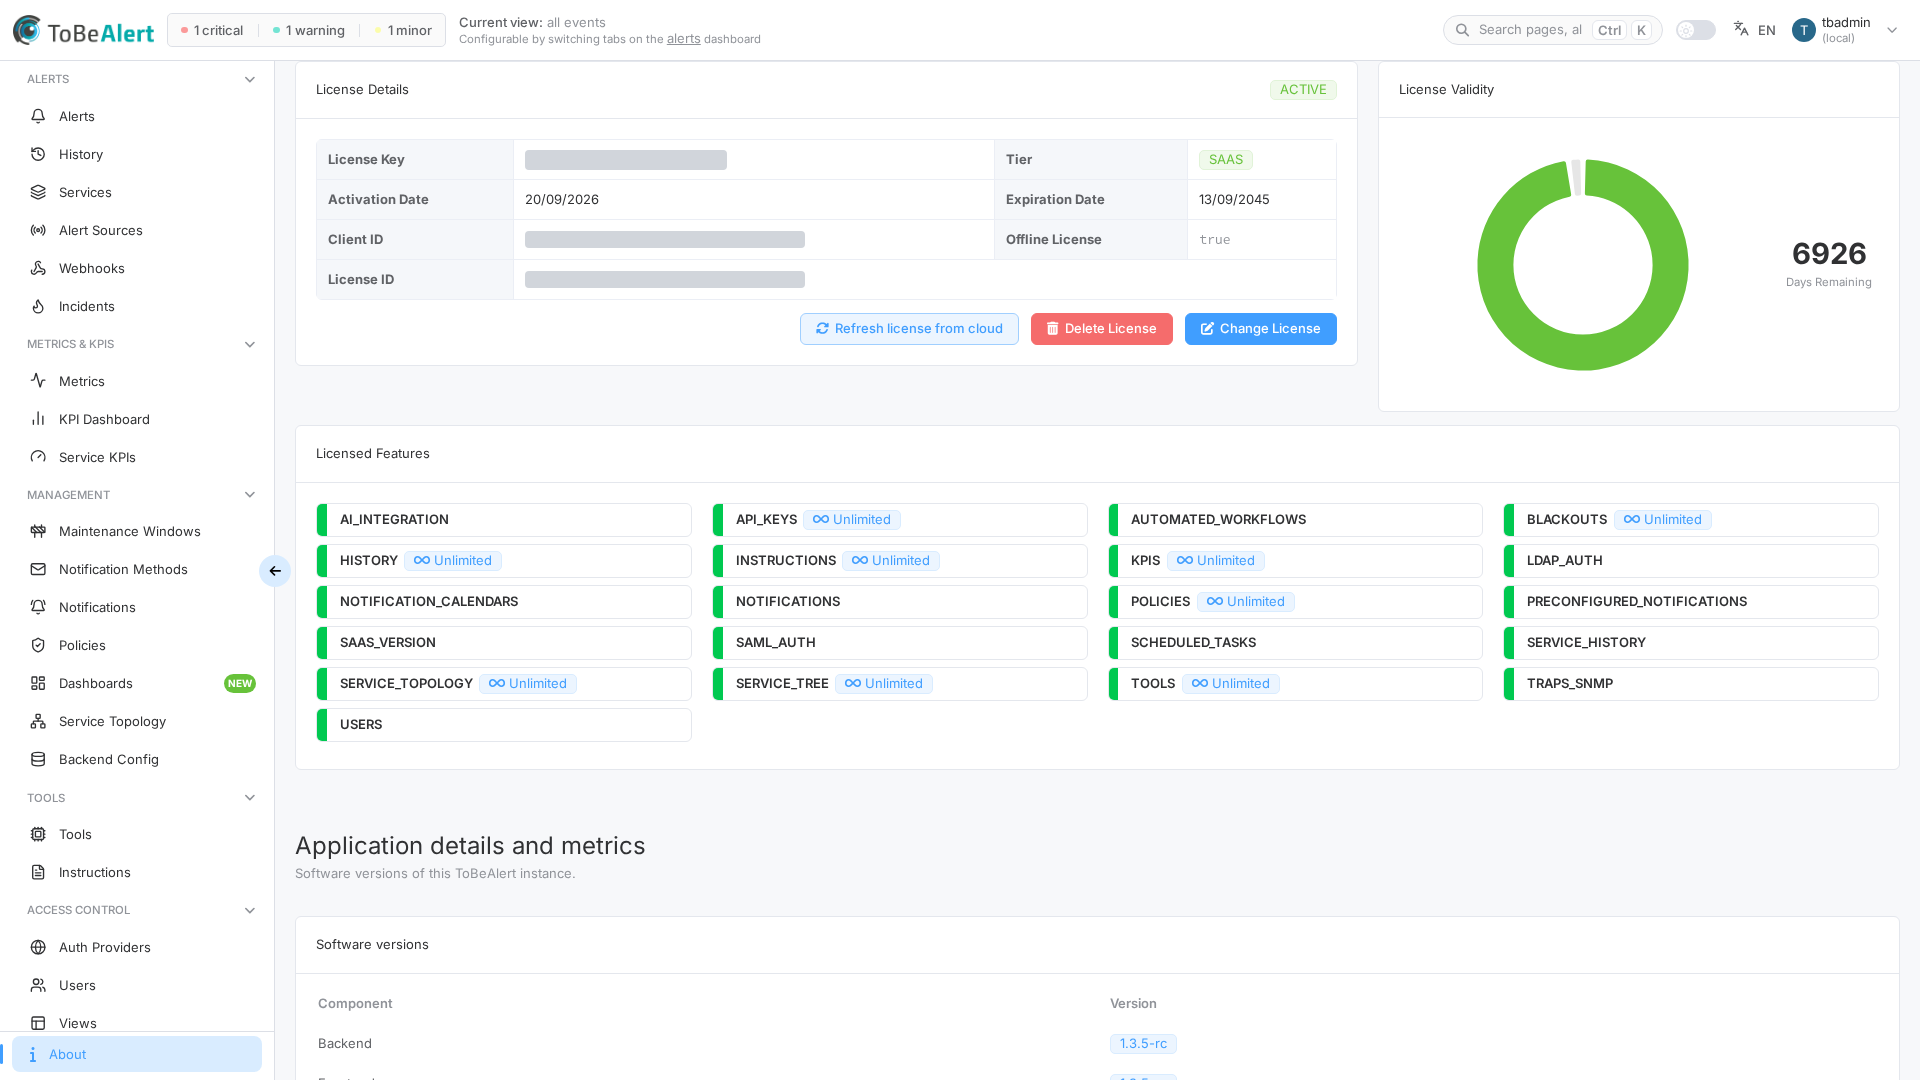Screen dimensions: 1920x1080
Task: Click the Backend Config database icon
Action: pyautogui.click(x=38, y=759)
